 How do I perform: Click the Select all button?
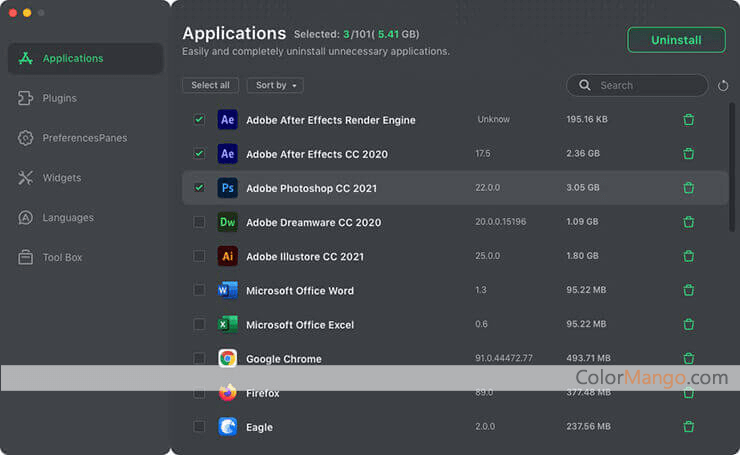point(210,86)
